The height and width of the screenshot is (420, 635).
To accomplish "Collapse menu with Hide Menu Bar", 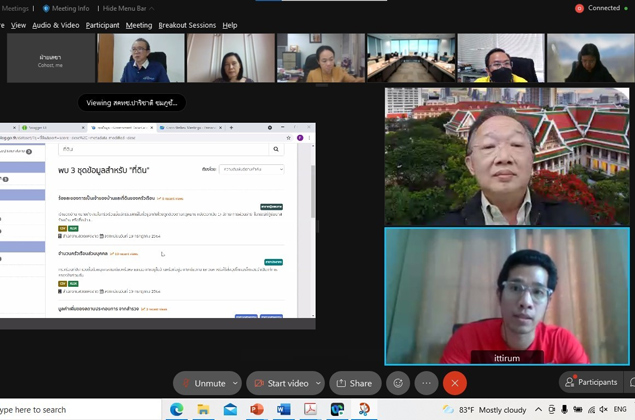I will click(x=128, y=9).
